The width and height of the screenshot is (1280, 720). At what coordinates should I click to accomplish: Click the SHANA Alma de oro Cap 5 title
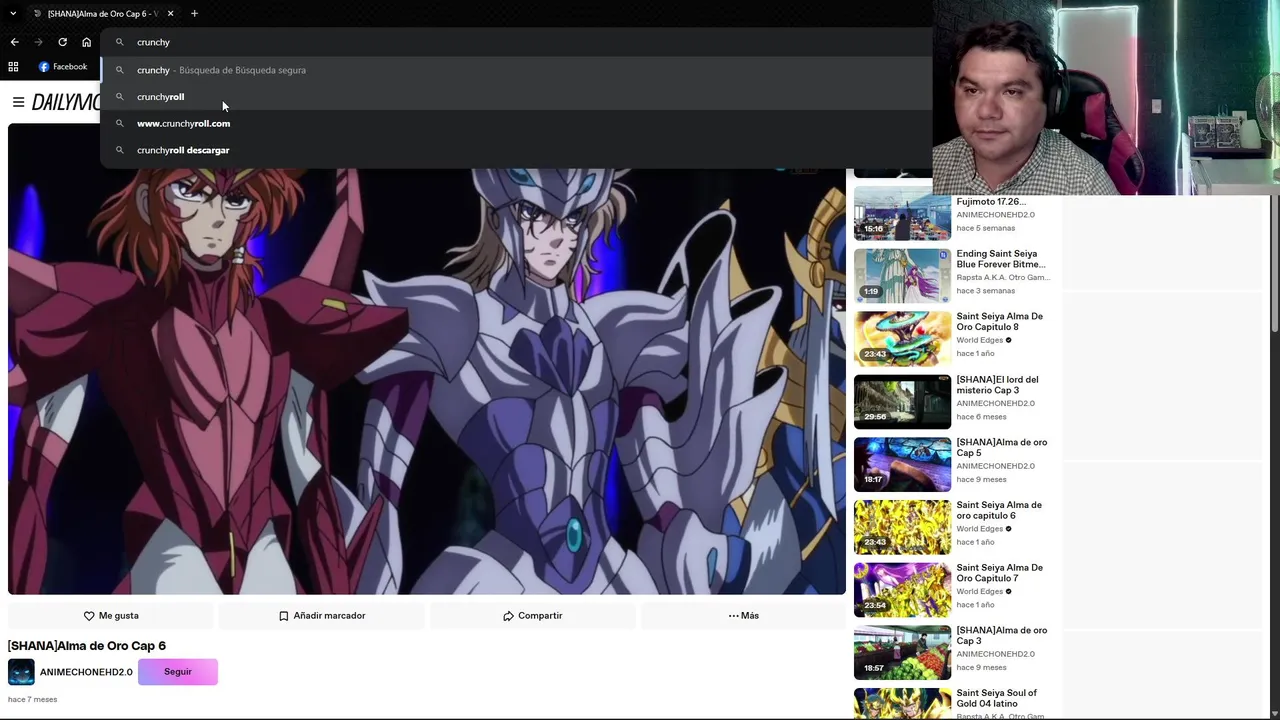tap(1002, 448)
